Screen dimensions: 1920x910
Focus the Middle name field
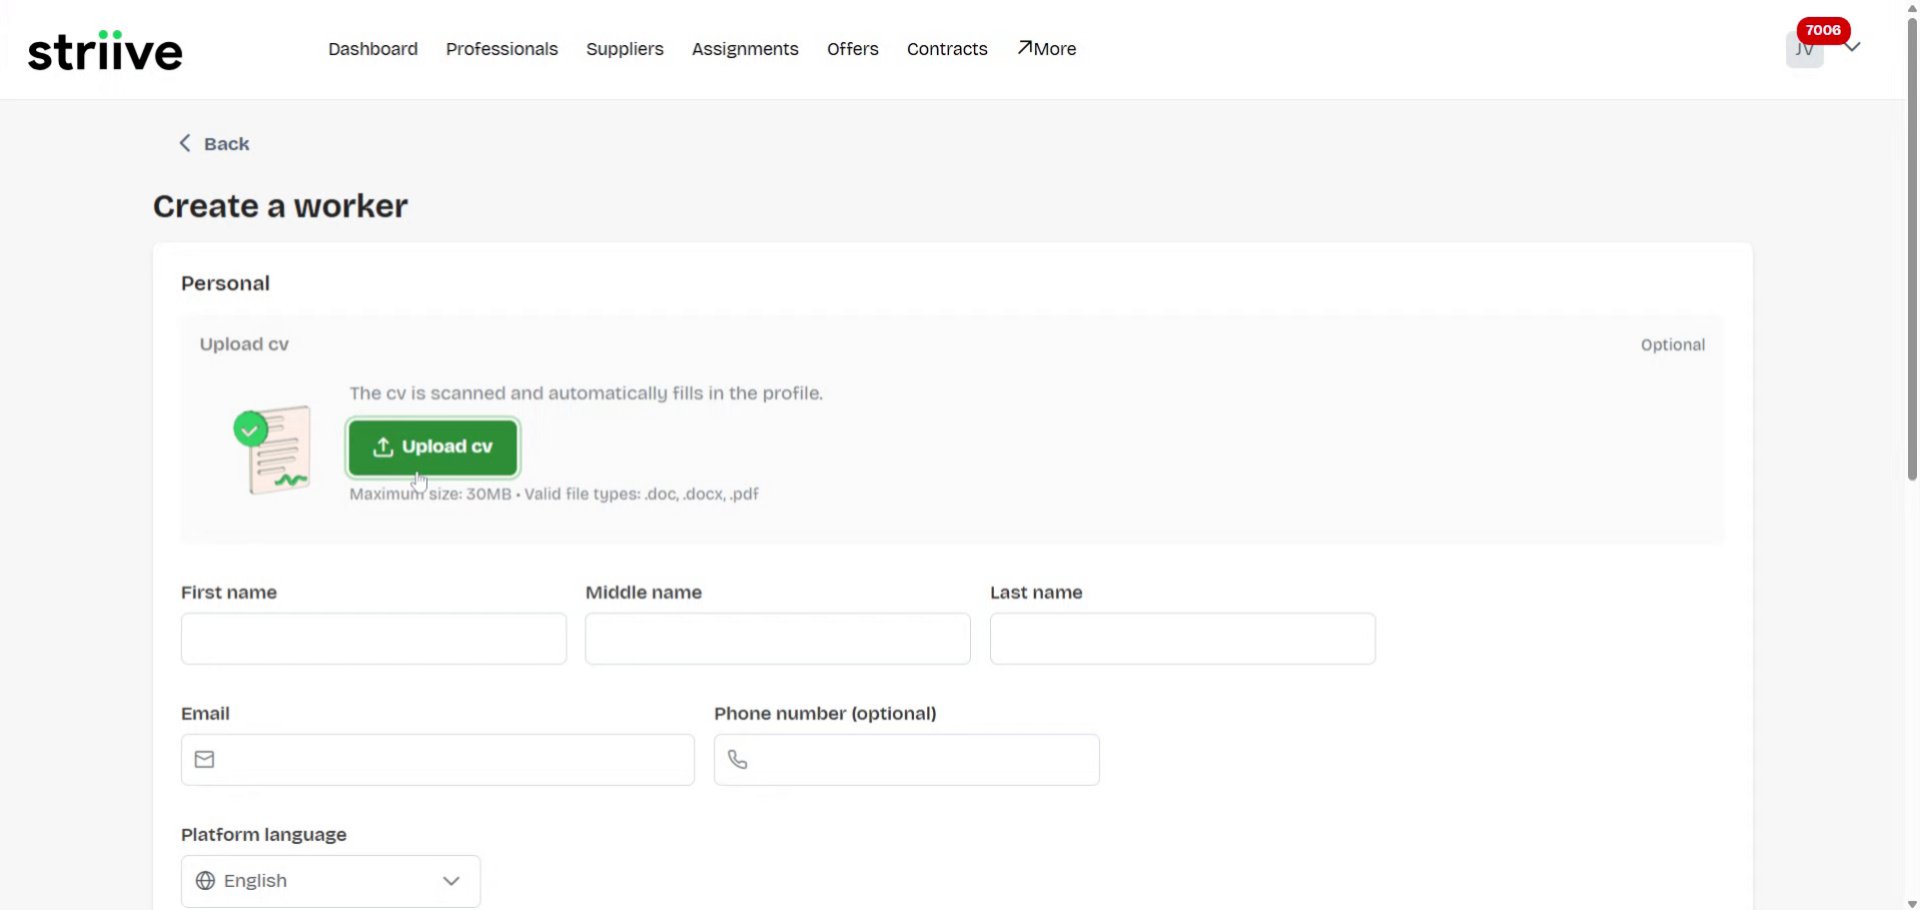click(x=778, y=639)
